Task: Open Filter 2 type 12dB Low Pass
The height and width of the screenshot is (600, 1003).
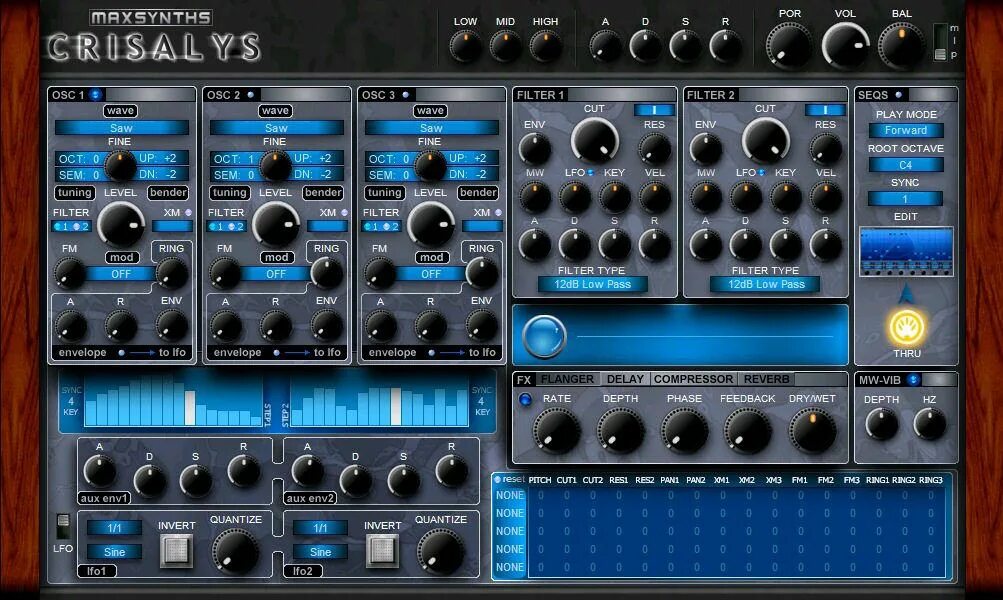Action: [764, 285]
